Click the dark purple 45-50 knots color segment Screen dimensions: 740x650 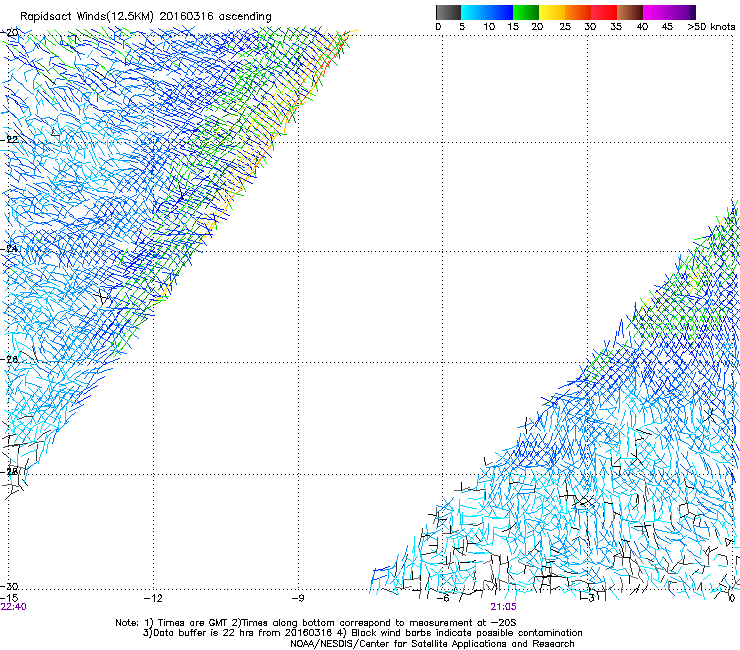click(682, 12)
